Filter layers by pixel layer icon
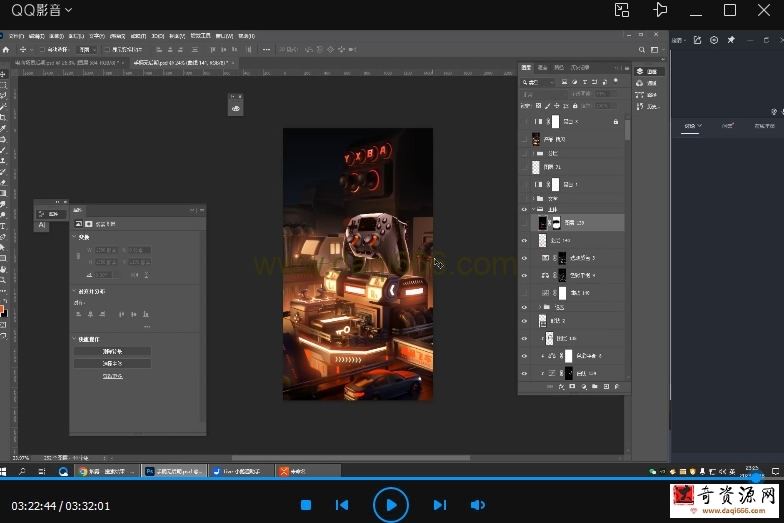784x523 pixels. tap(564, 82)
